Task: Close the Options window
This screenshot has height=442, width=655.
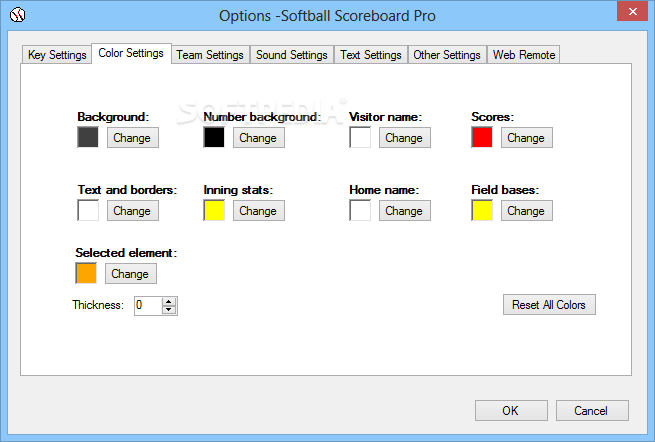Action: coord(632,11)
